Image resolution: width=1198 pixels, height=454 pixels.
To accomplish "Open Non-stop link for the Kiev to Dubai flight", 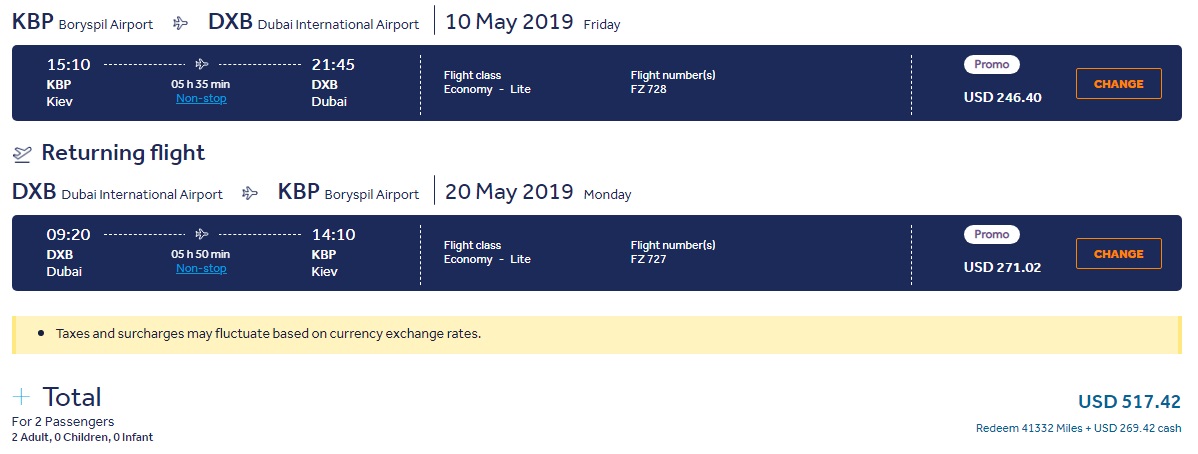I will [201, 99].
